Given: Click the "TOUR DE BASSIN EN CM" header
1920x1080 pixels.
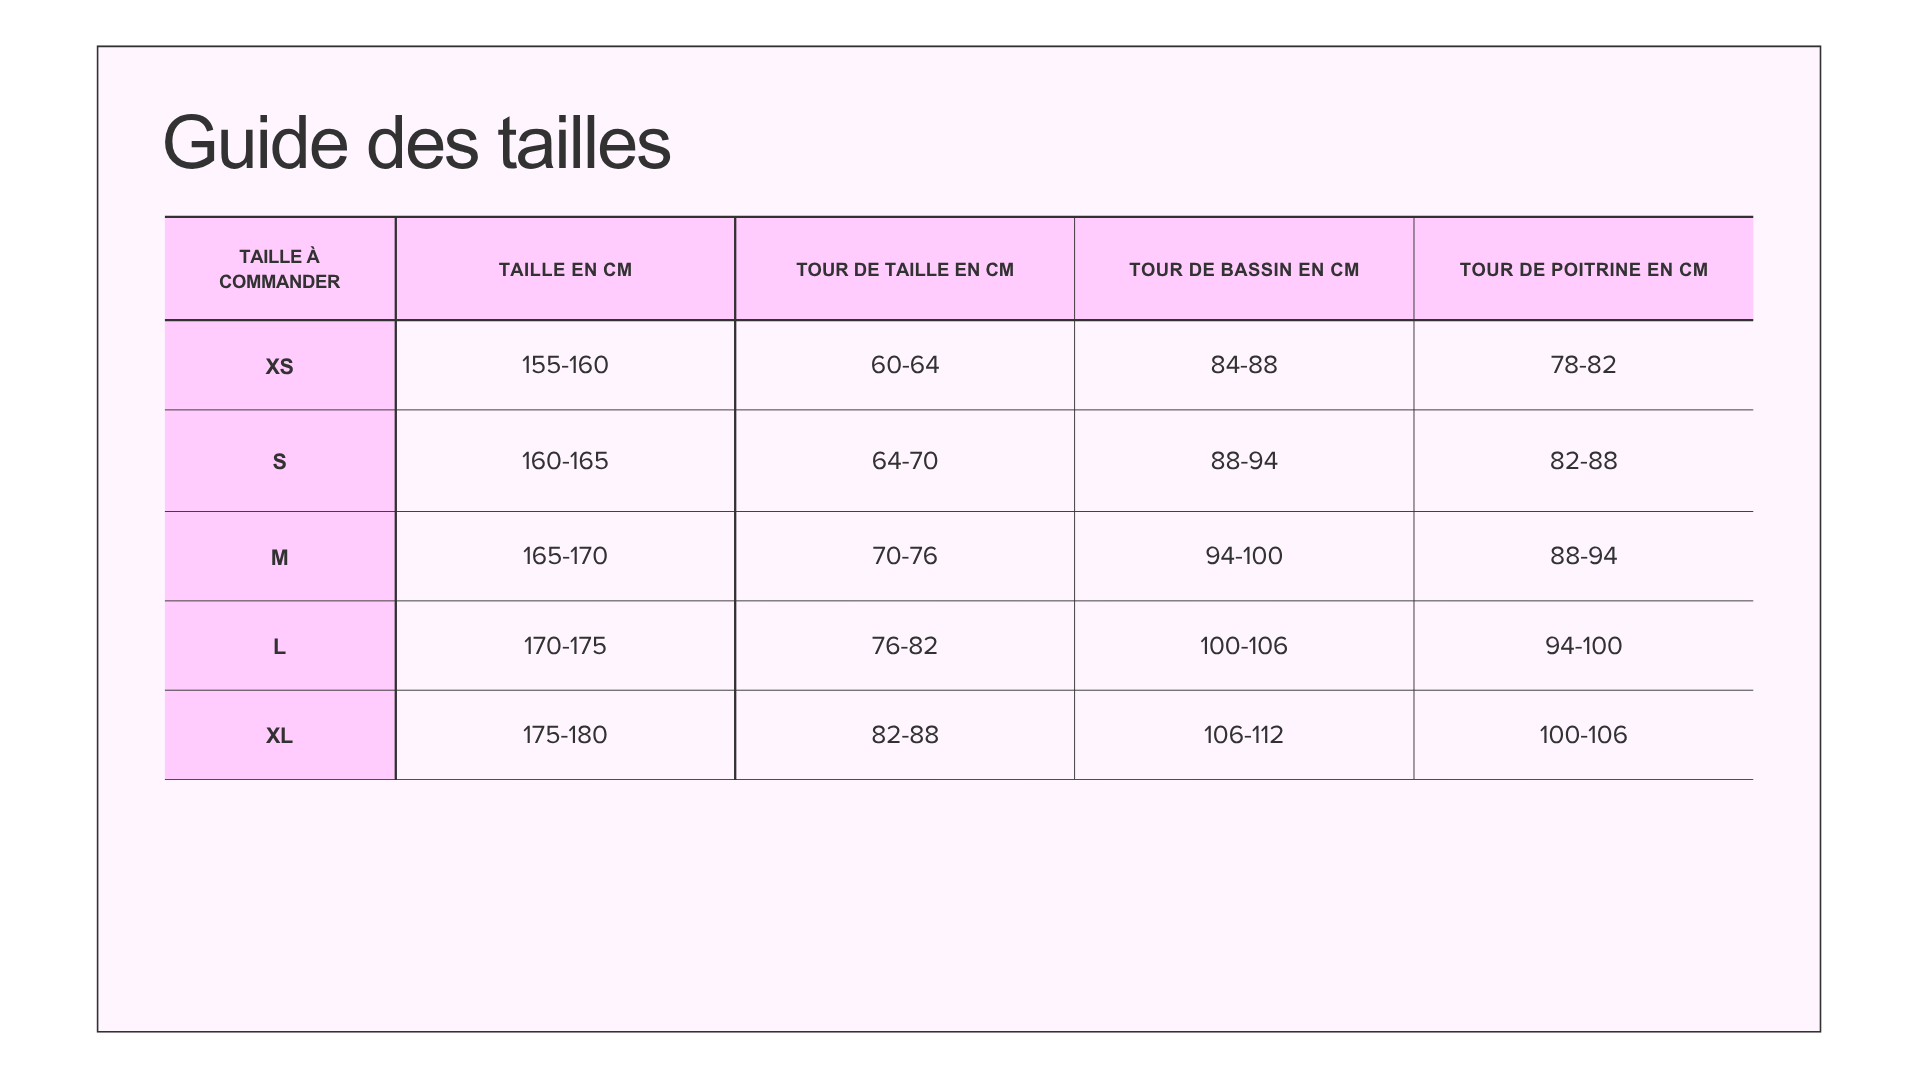Looking at the screenshot, I should coord(1244,270).
